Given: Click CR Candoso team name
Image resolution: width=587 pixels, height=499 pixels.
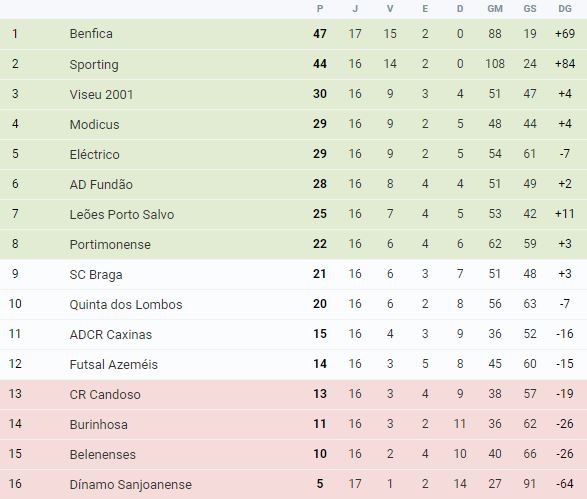Looking at the screenshot, I should 105,395.
